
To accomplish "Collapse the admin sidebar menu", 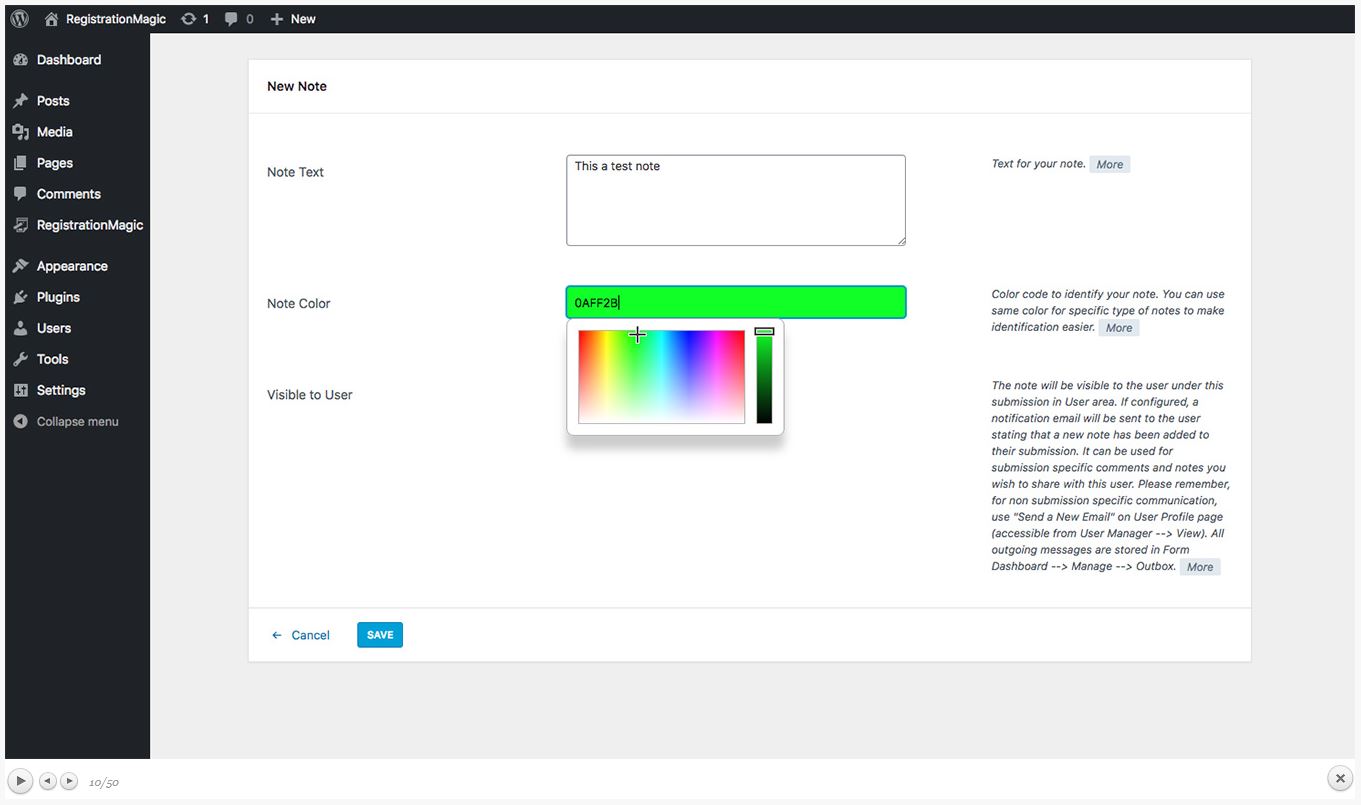I will (77, 422).
